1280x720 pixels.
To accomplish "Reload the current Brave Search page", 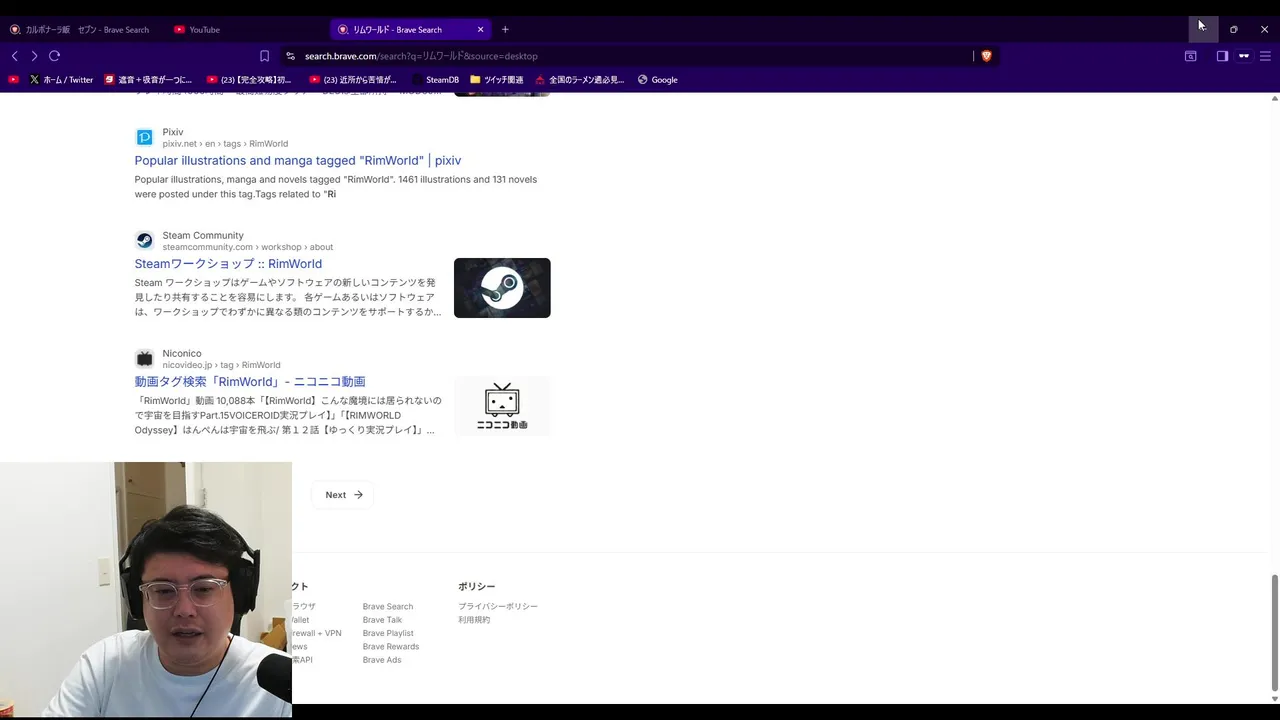I will 54,56.
